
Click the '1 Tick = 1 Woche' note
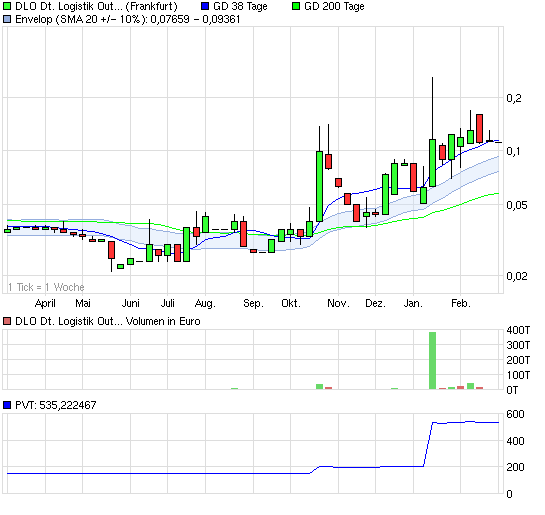[46, 287]
